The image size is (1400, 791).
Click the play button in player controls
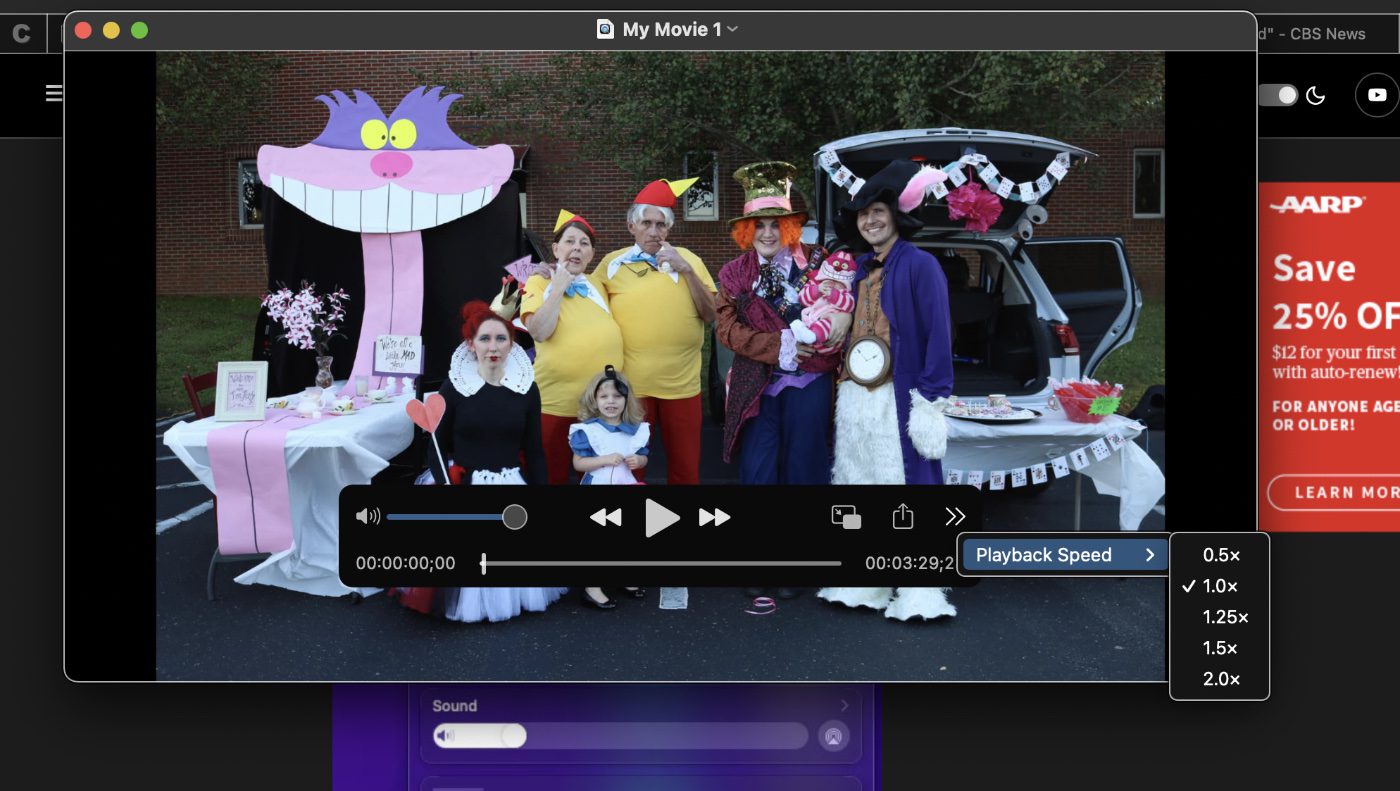[661, 518]
